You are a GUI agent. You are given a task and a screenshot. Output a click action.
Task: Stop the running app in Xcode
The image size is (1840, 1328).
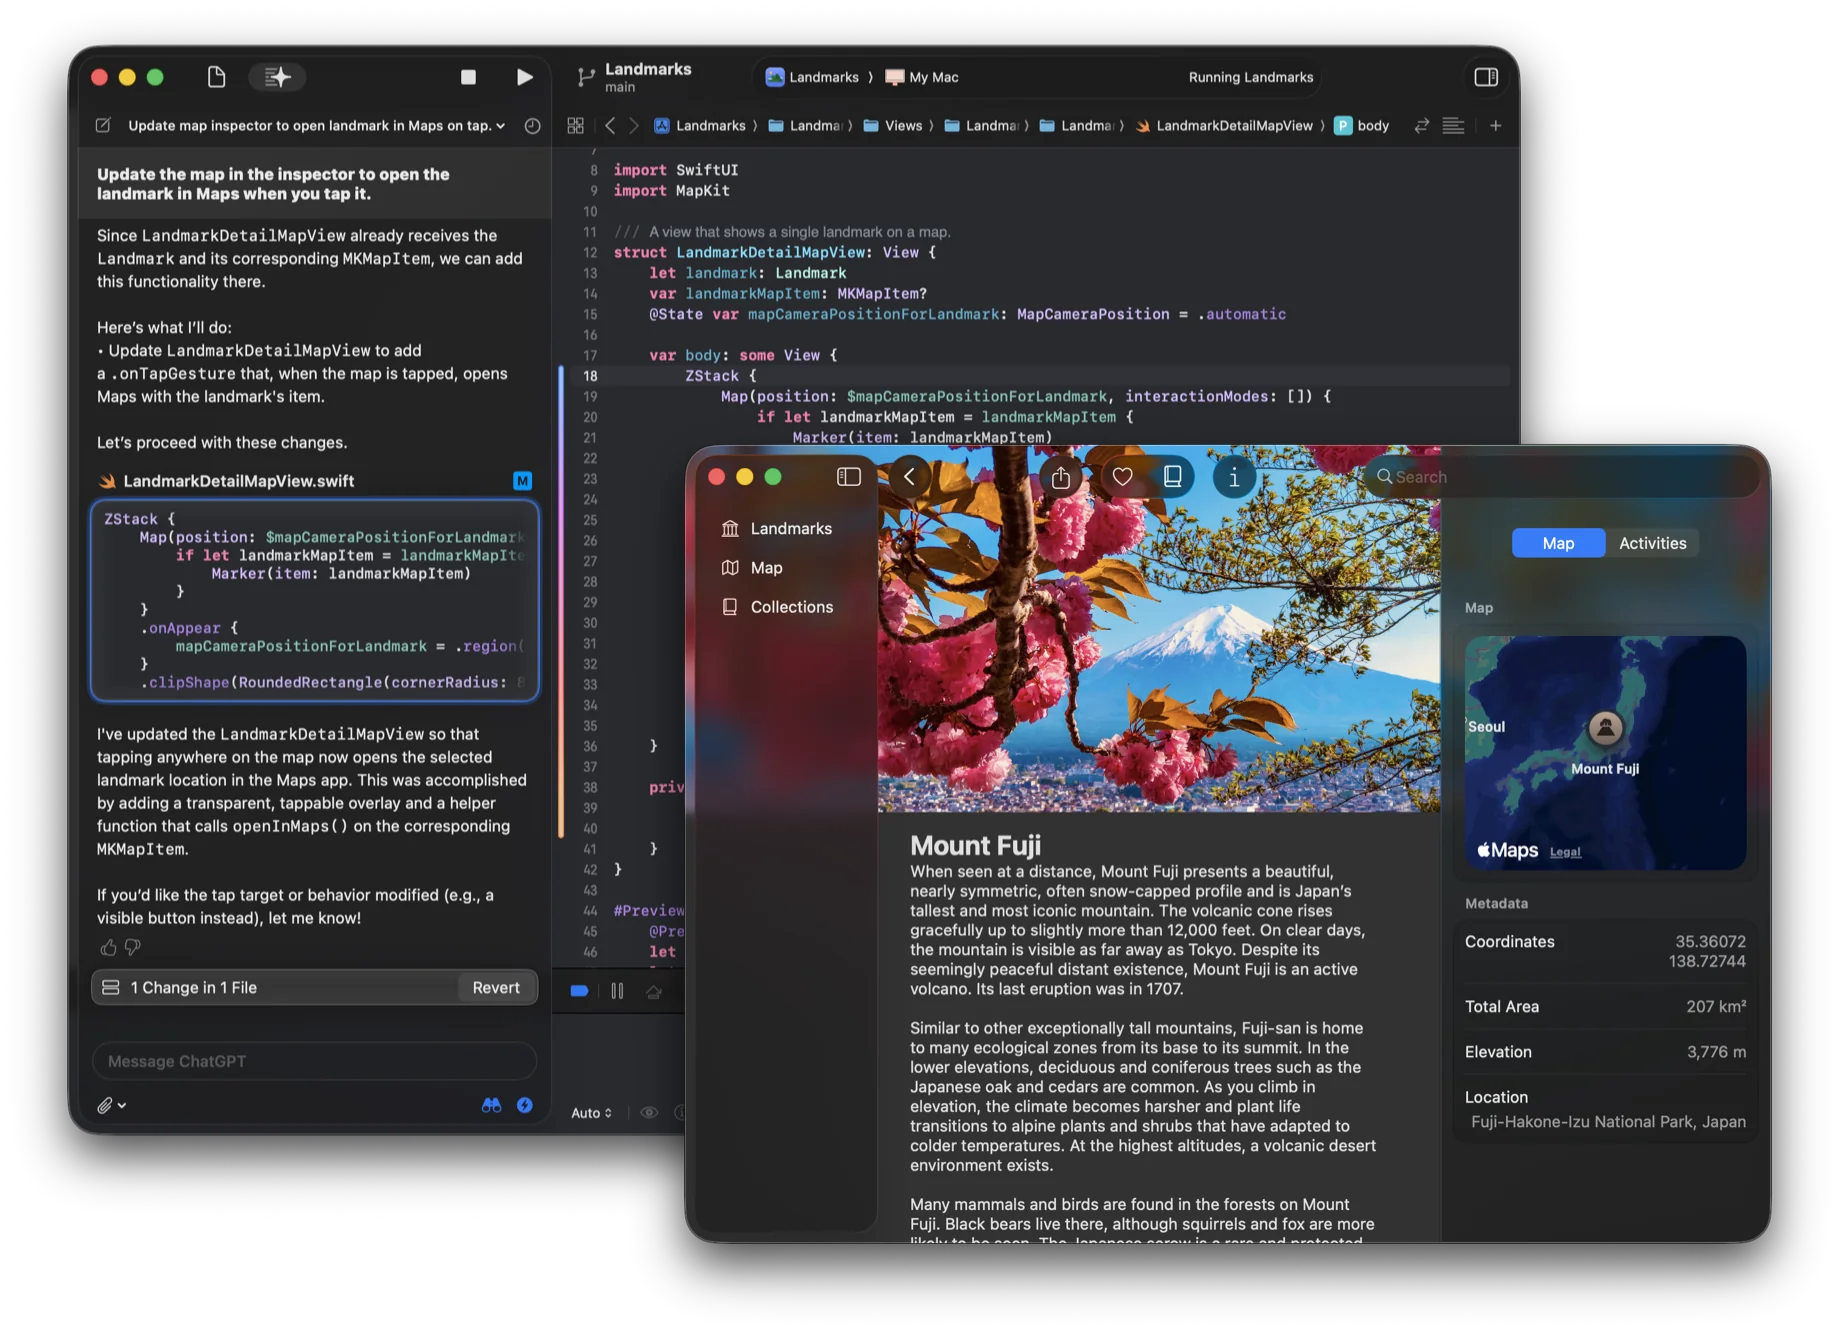pyautogui.click(x=468, y=77)
